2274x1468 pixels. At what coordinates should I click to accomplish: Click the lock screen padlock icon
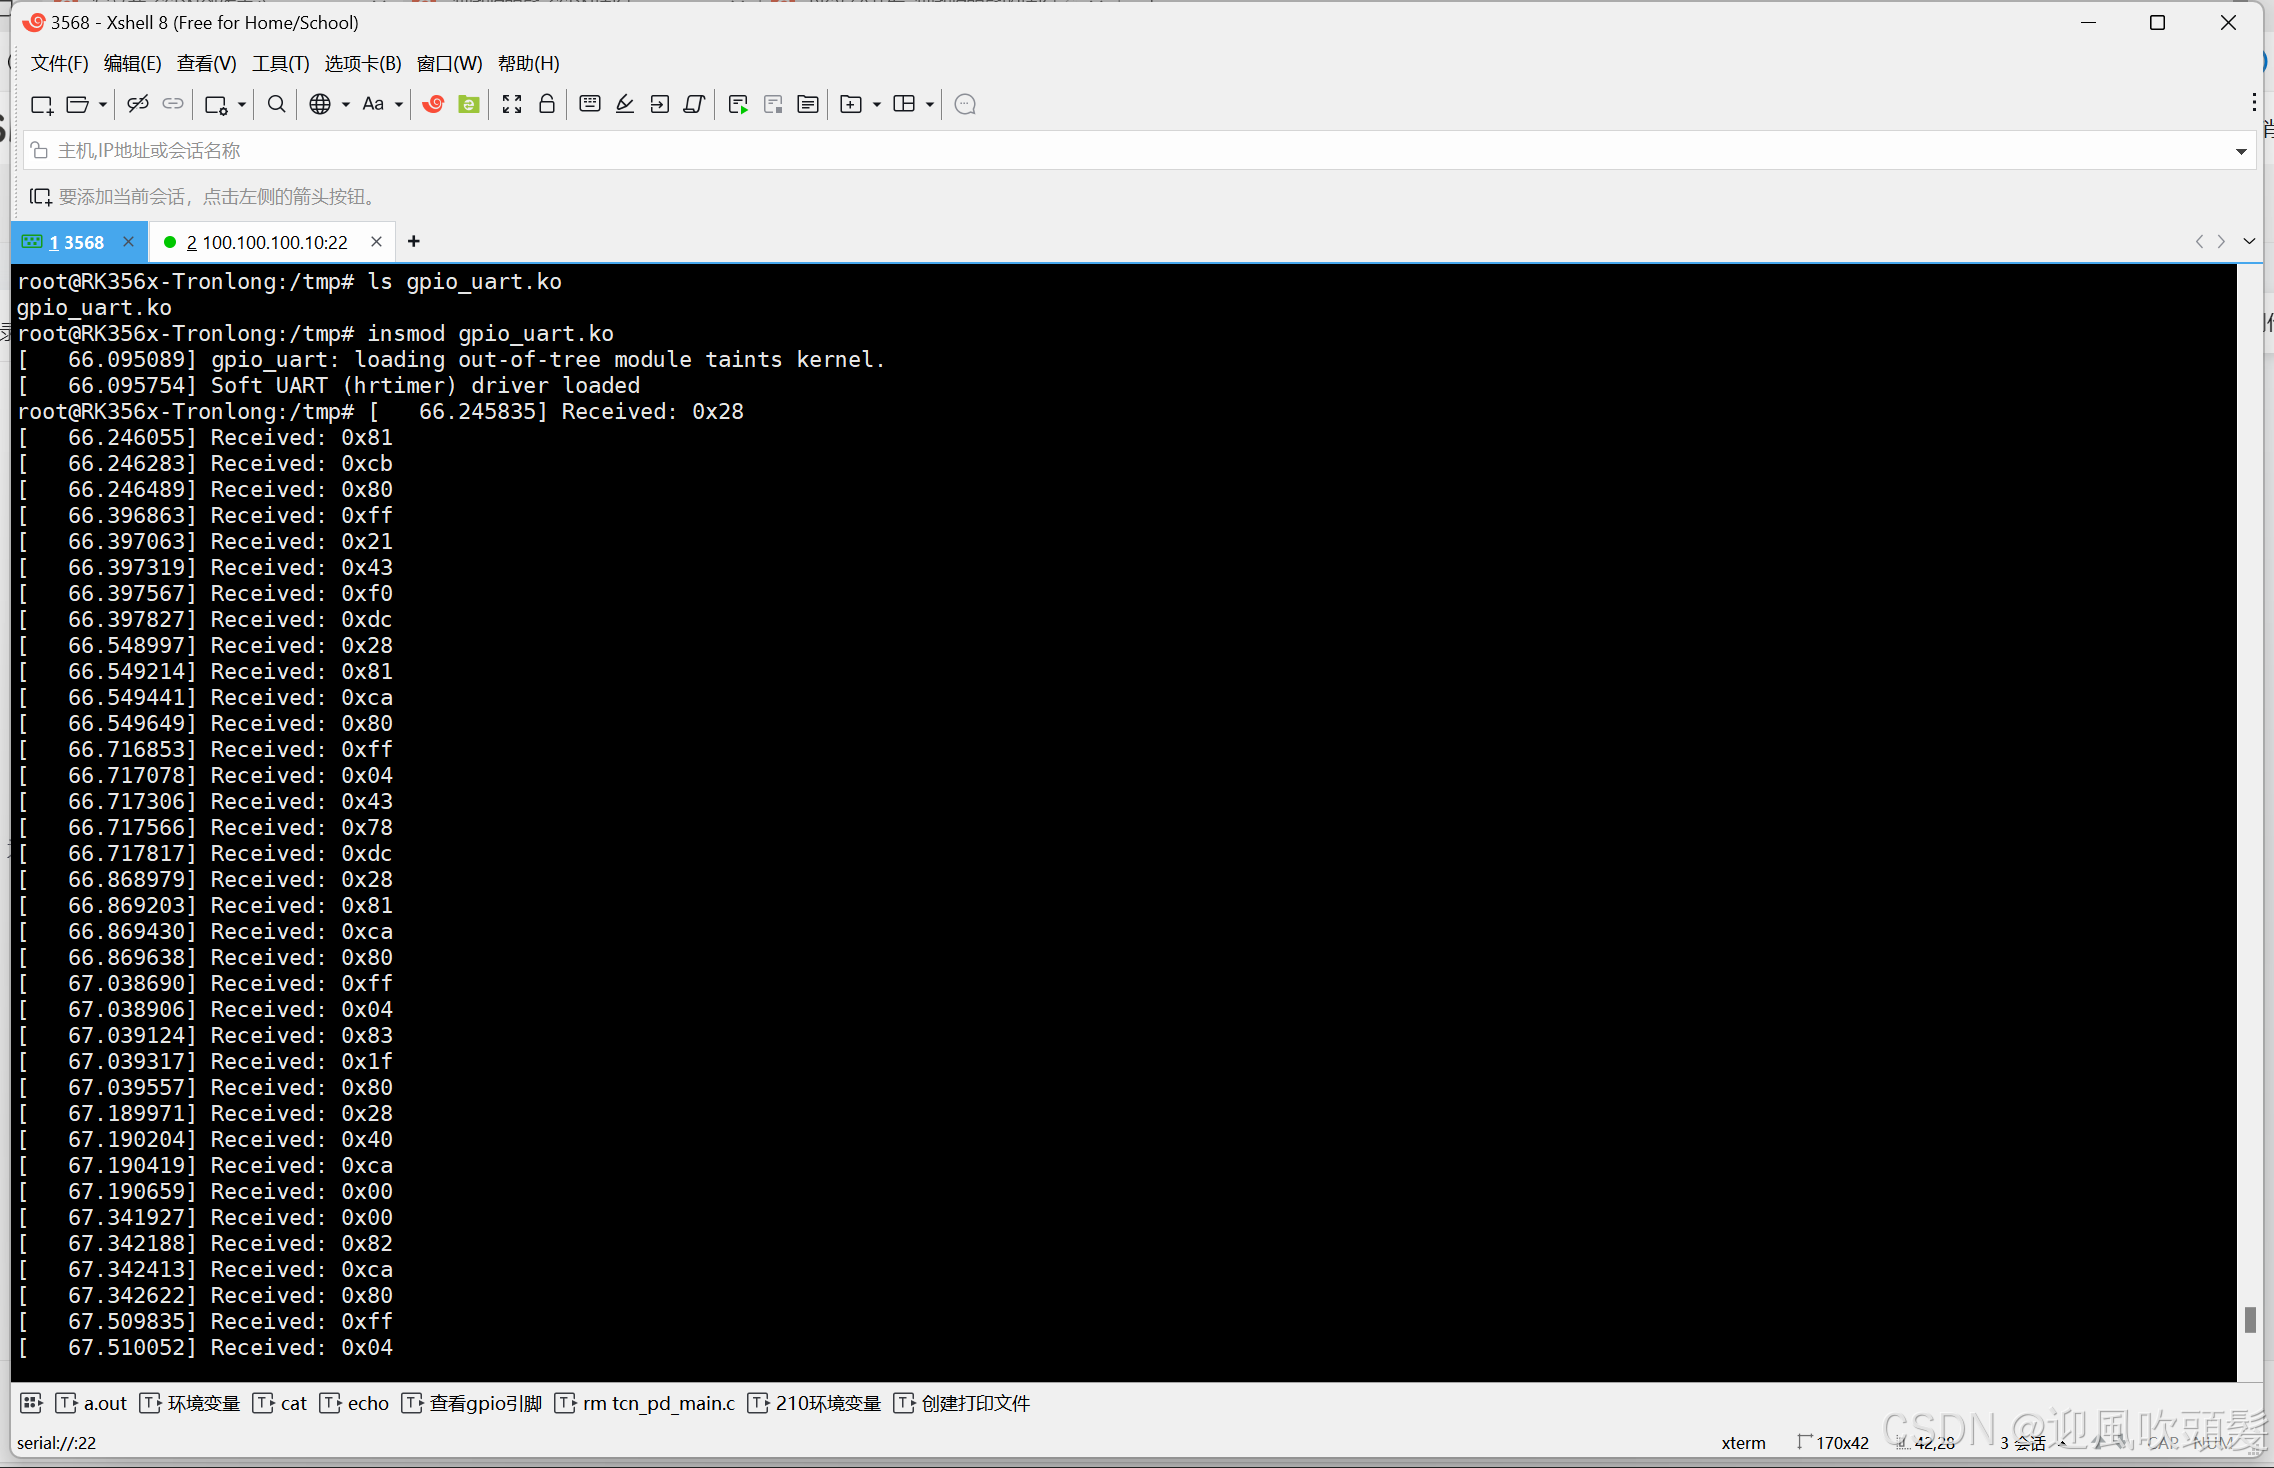point(547,104)
